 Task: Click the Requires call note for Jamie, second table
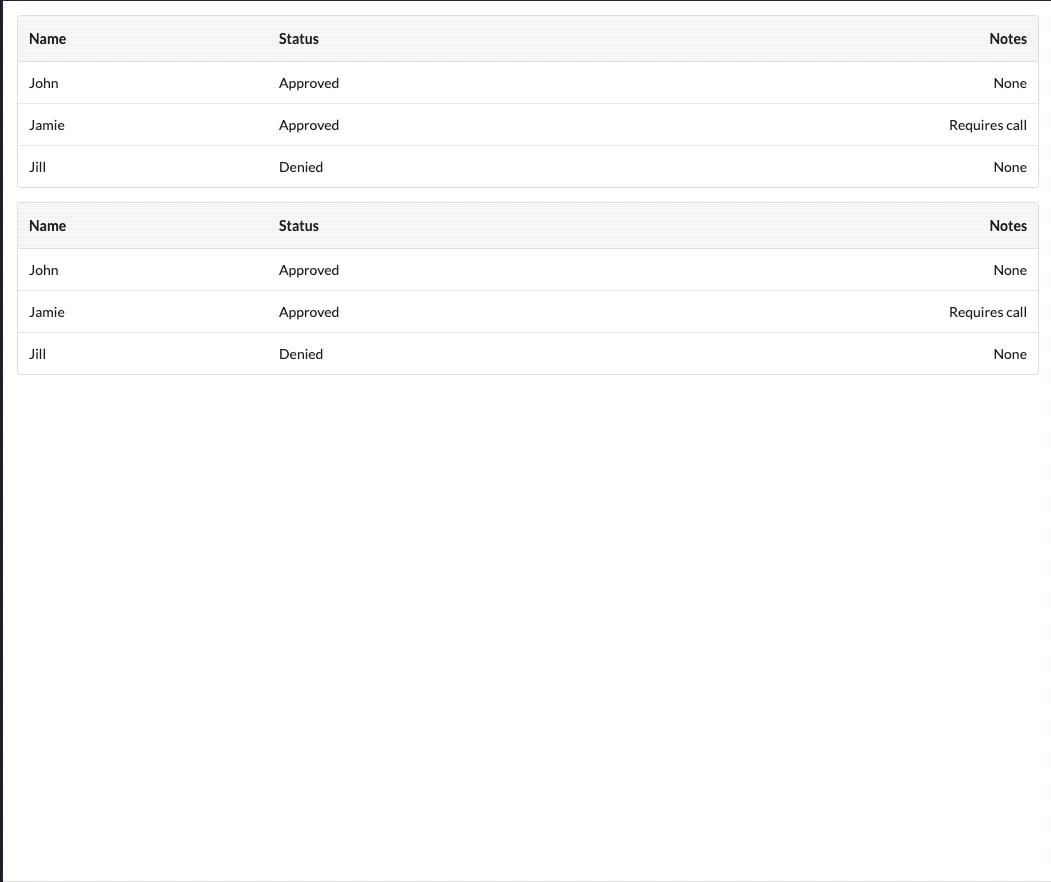coord(988,312)
